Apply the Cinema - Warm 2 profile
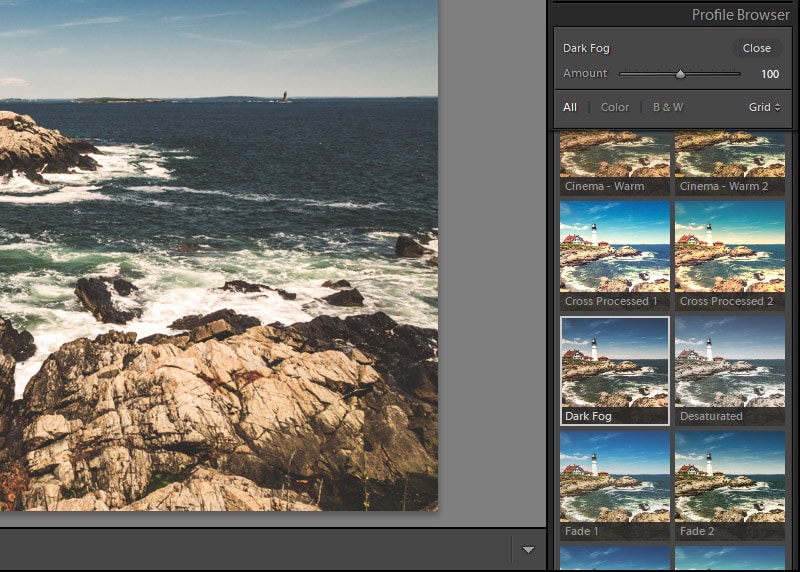 point(730,163)
